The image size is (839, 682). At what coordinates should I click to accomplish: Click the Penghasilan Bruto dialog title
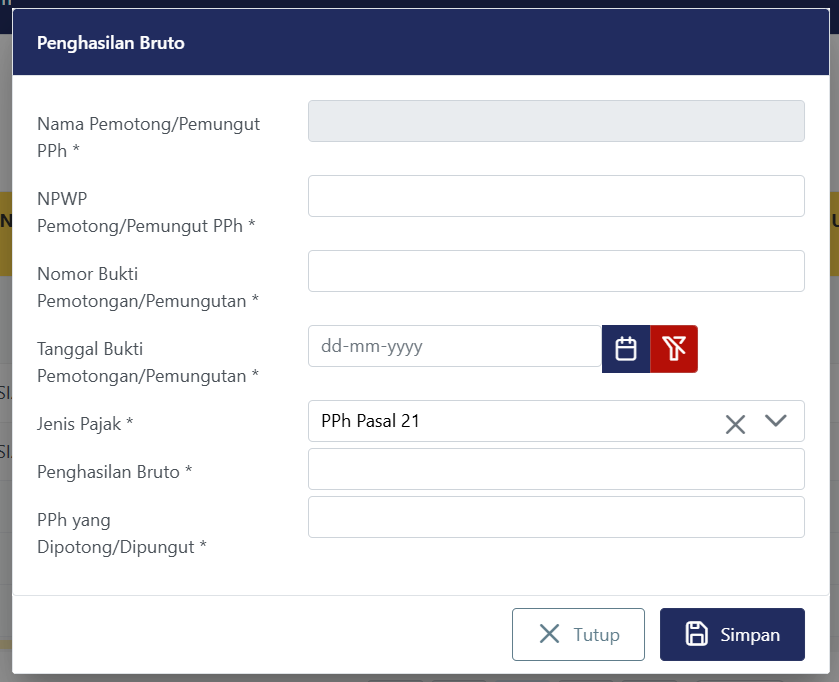click(111, 43)
